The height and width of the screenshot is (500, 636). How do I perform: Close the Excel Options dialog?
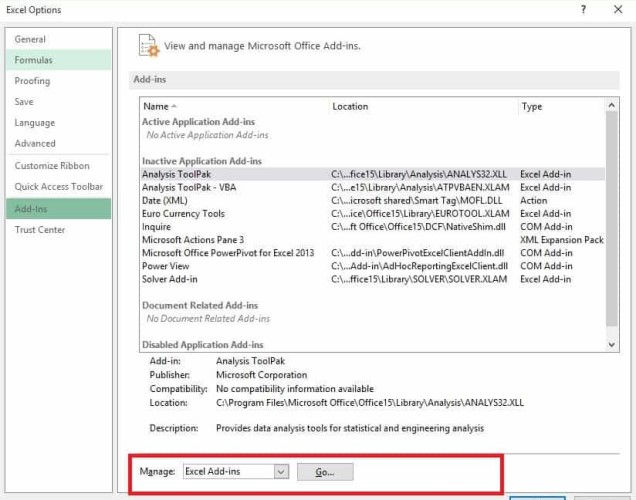click(618, 9)
